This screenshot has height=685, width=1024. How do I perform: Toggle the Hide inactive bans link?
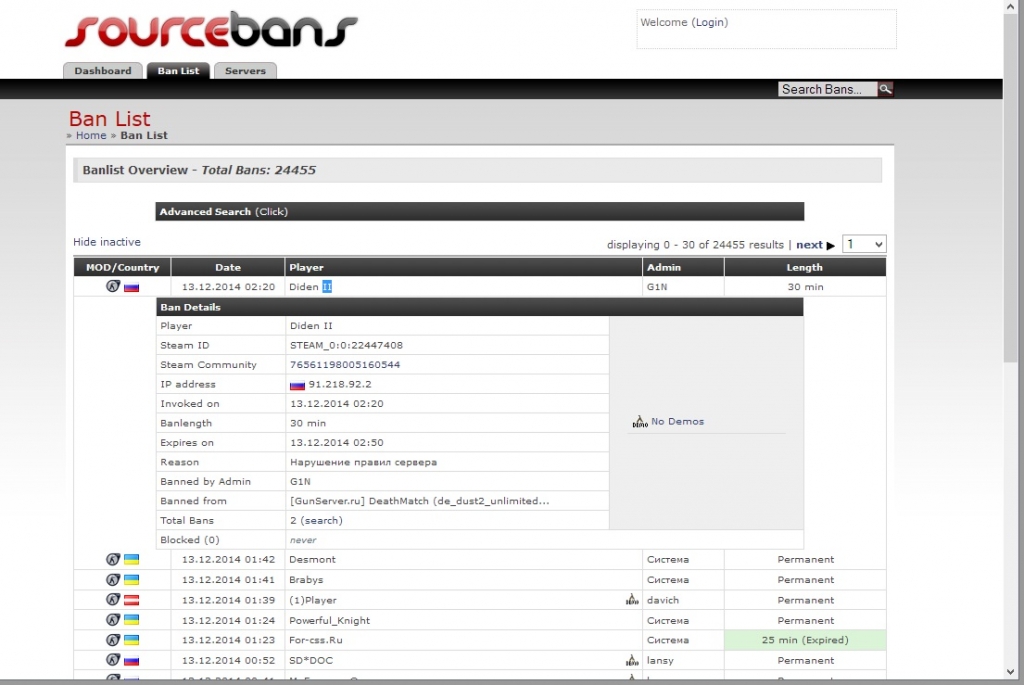107,242
